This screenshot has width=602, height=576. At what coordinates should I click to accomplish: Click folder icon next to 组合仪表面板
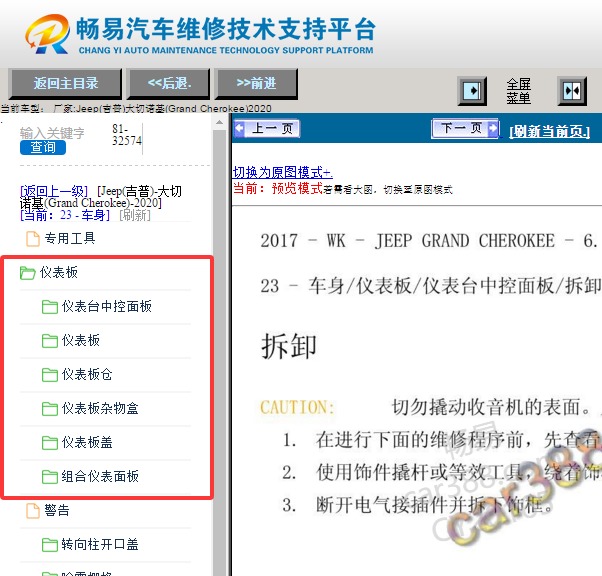(50, 477)
